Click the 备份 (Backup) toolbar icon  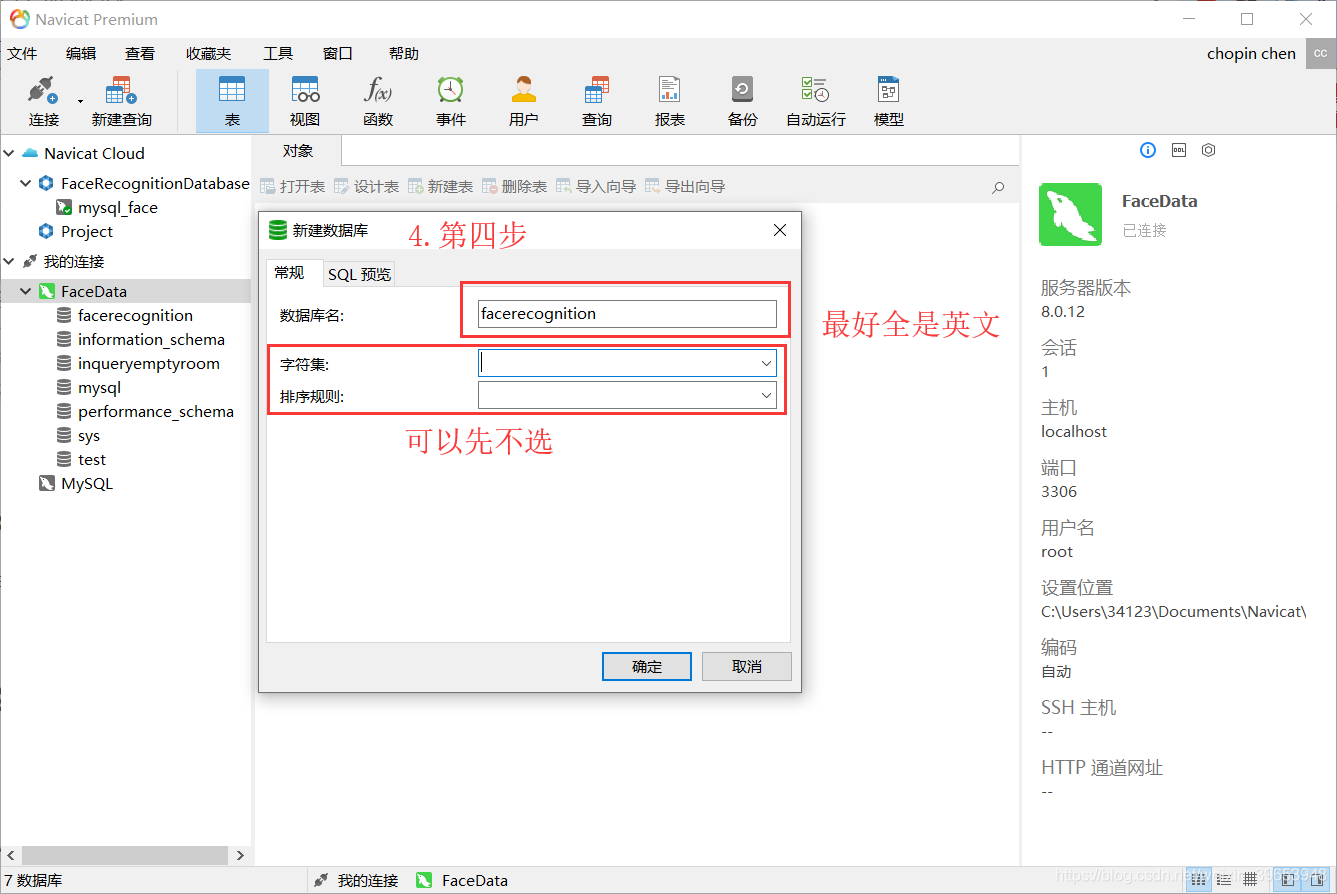742,99
